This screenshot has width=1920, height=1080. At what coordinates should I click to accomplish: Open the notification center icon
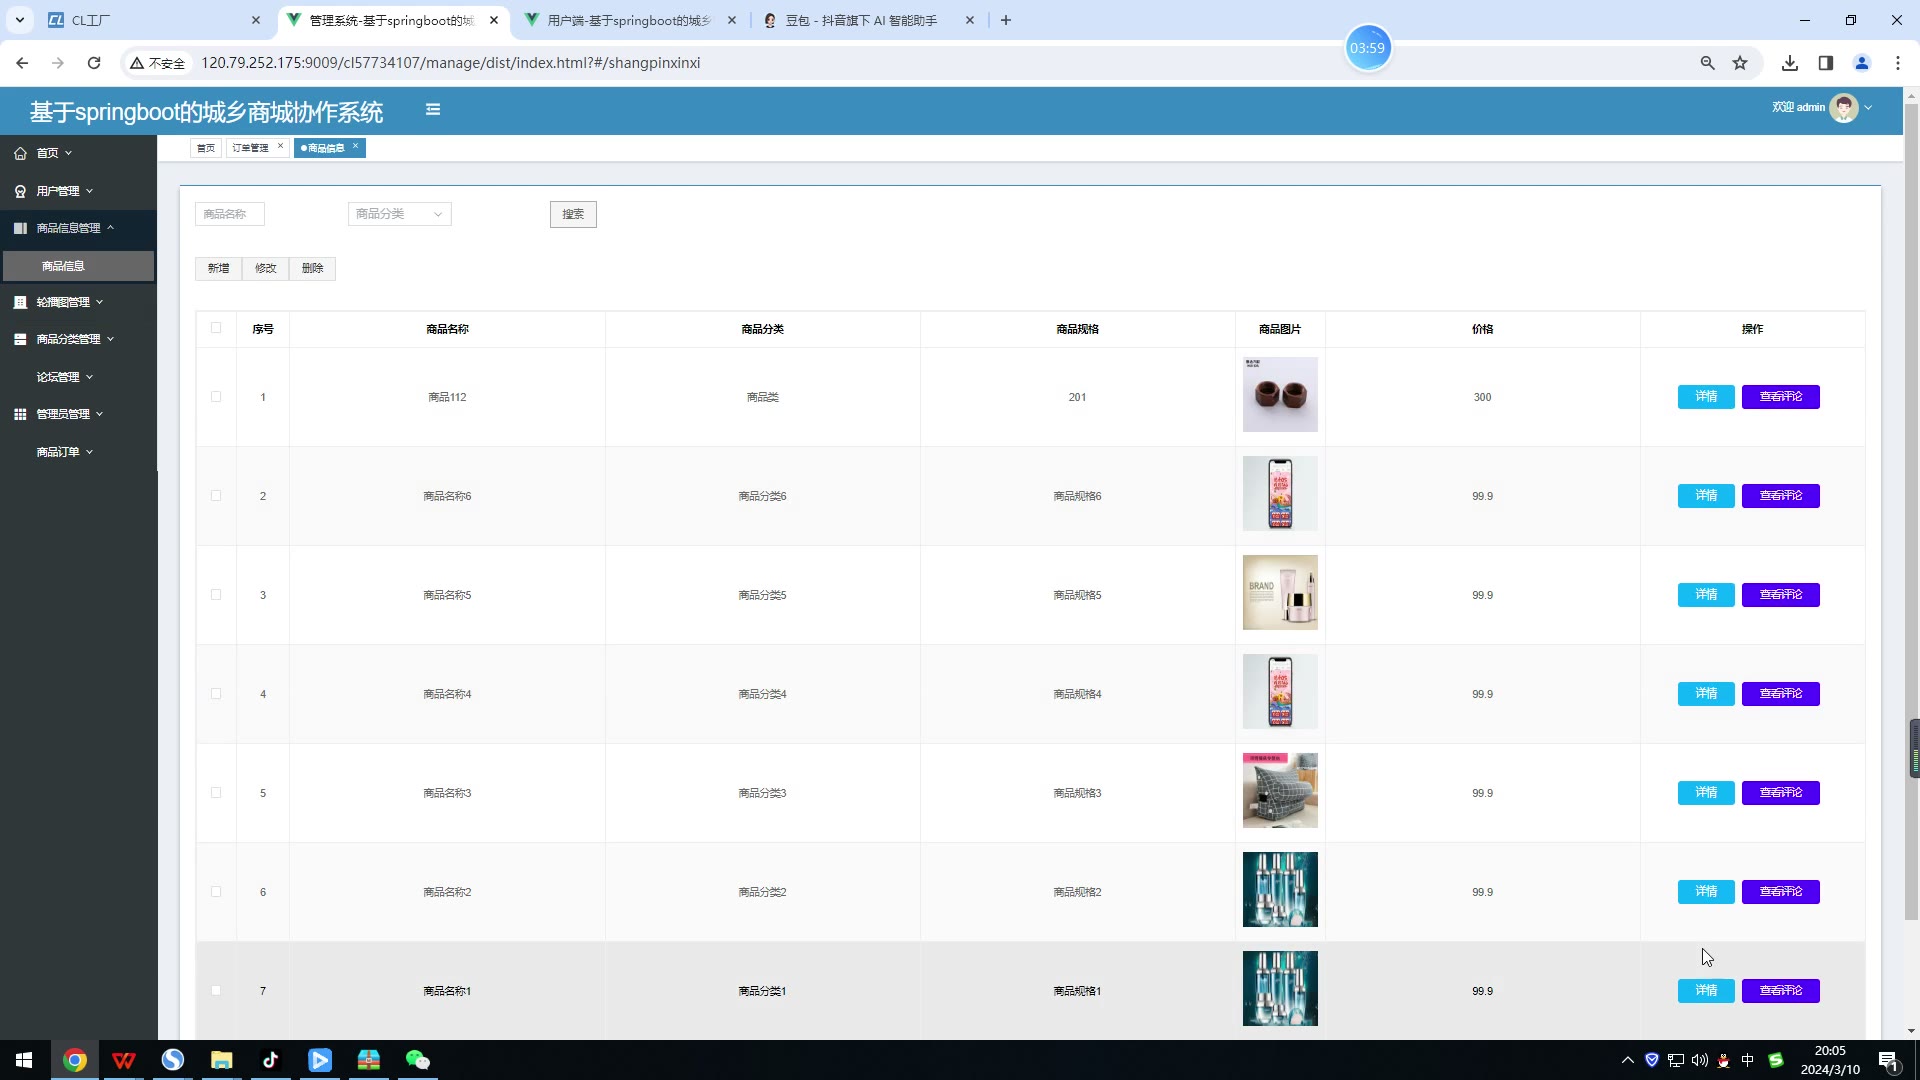point(1888,1060)
